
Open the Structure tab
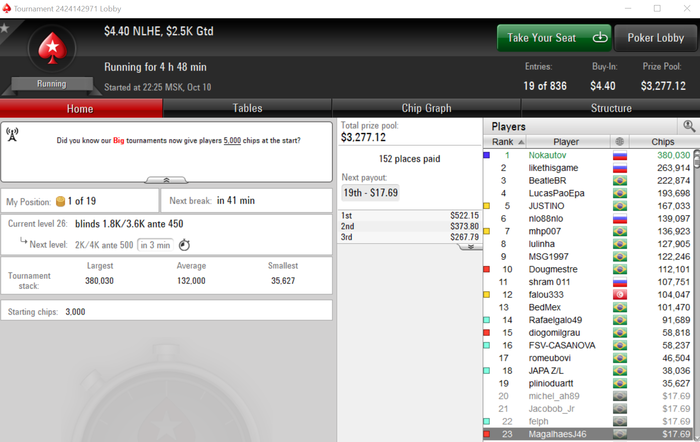click(x=611, y=108)
